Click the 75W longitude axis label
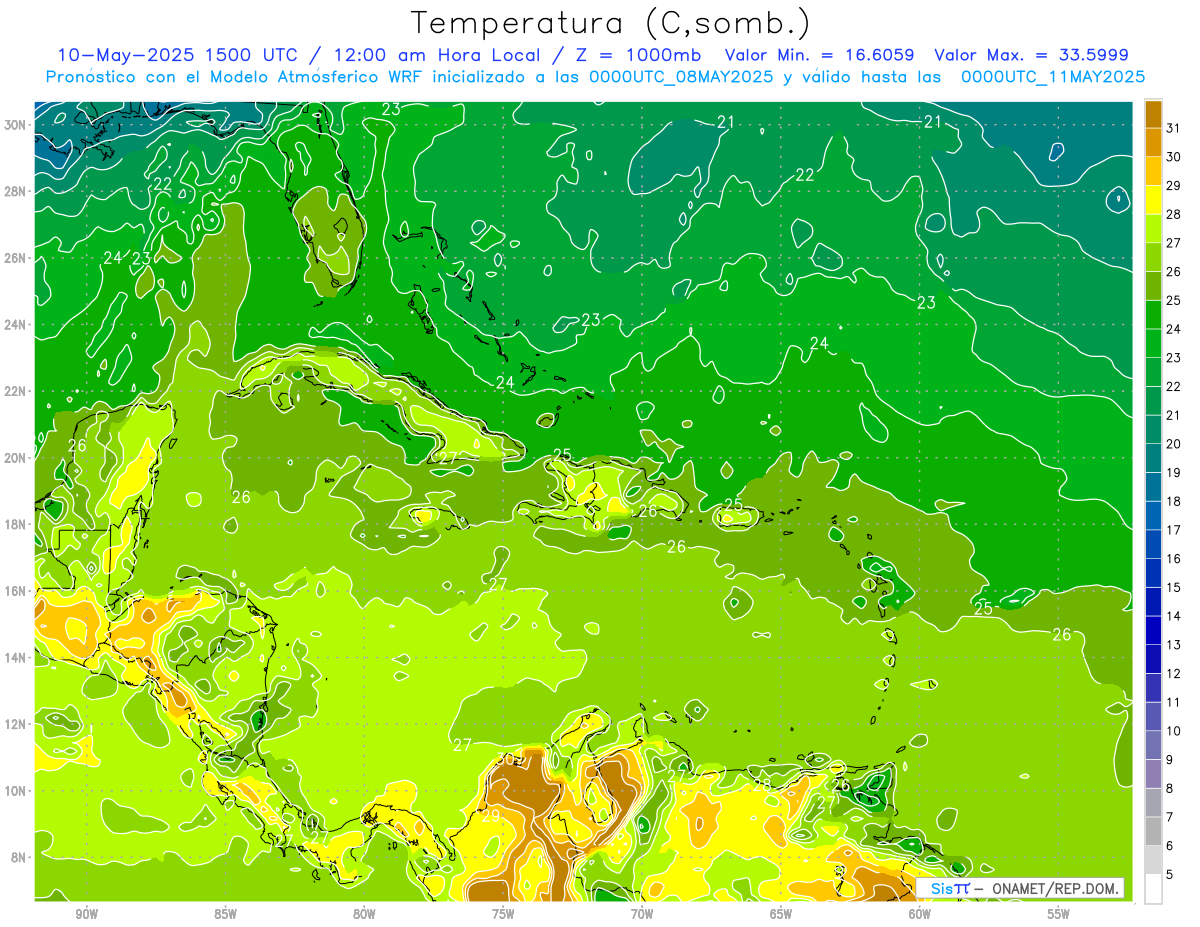The image size is (1200, 927). pyautogui.click(x=503, y=914)
